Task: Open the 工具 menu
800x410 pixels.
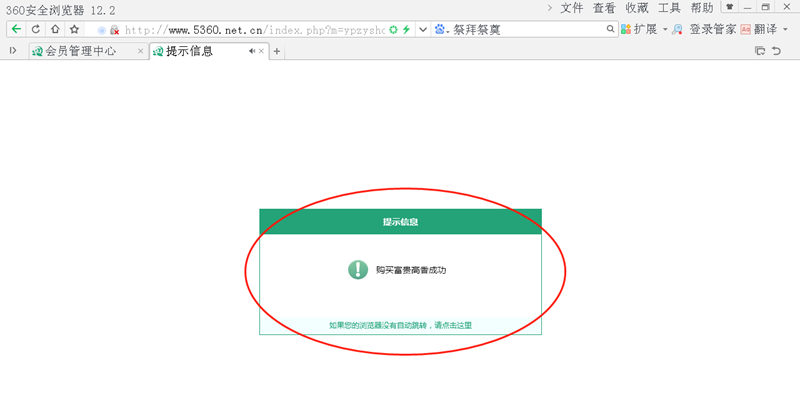Action: click(669, 8)
